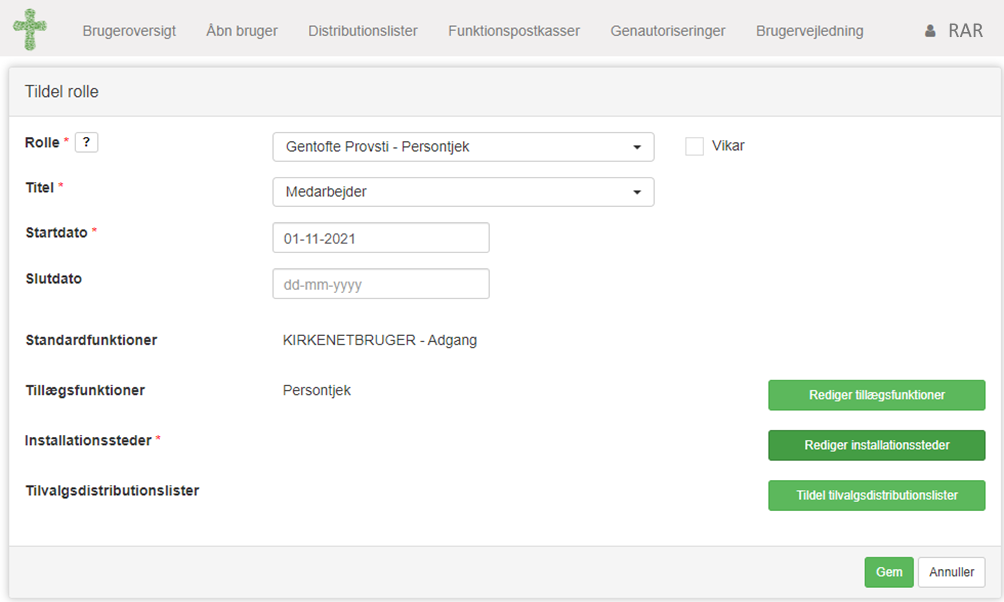Navigate to Funktionspostkasser
The height and width of the screenshot is (602, 1004).
(x=514, y=31)
